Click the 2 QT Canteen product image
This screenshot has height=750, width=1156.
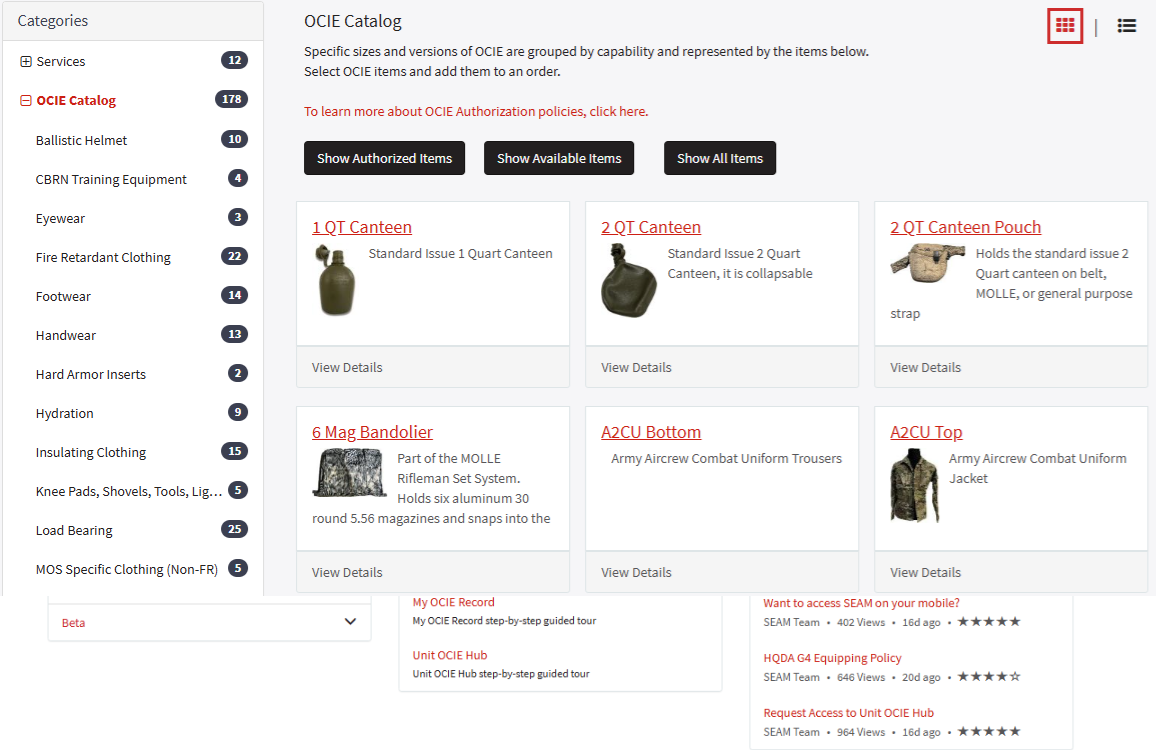pos(628,279)
